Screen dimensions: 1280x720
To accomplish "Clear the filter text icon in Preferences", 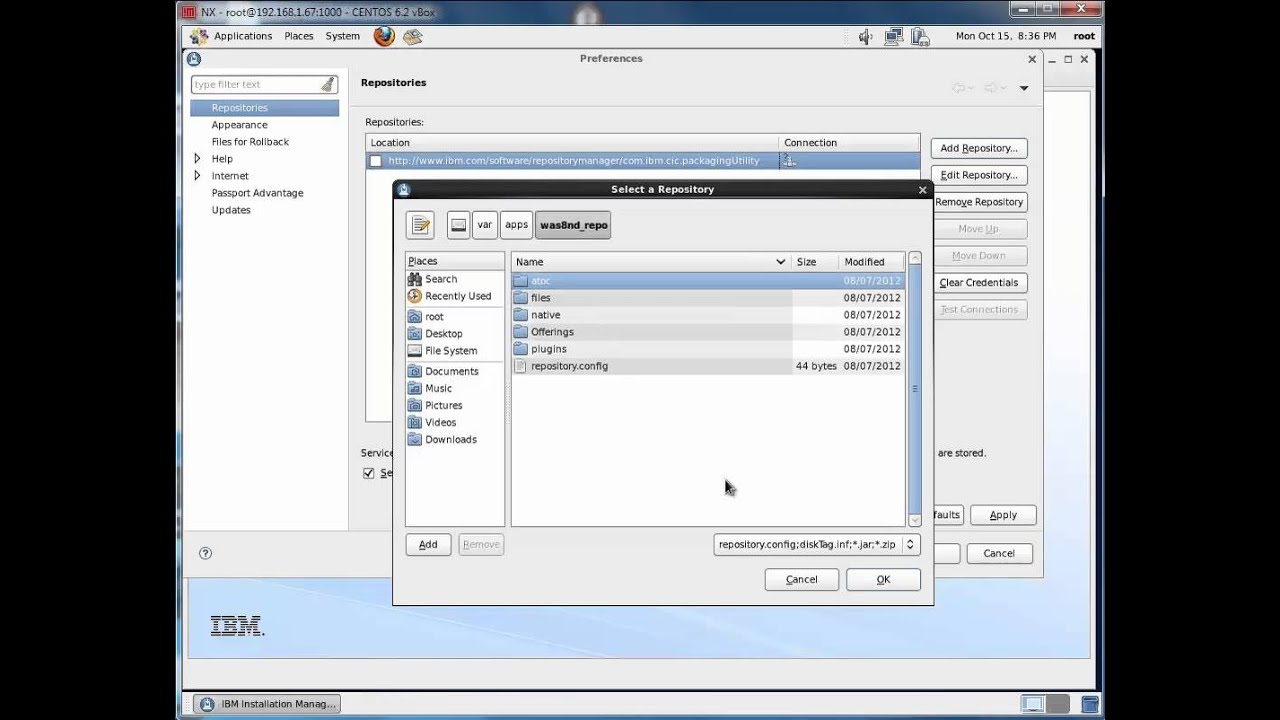I will [x=327, y=85].
